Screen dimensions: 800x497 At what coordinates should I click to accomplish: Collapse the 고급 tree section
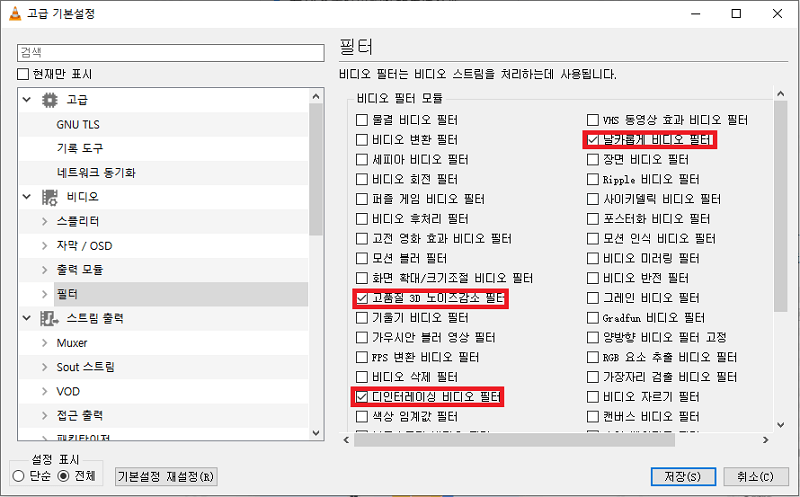click(x=27, y=100)
